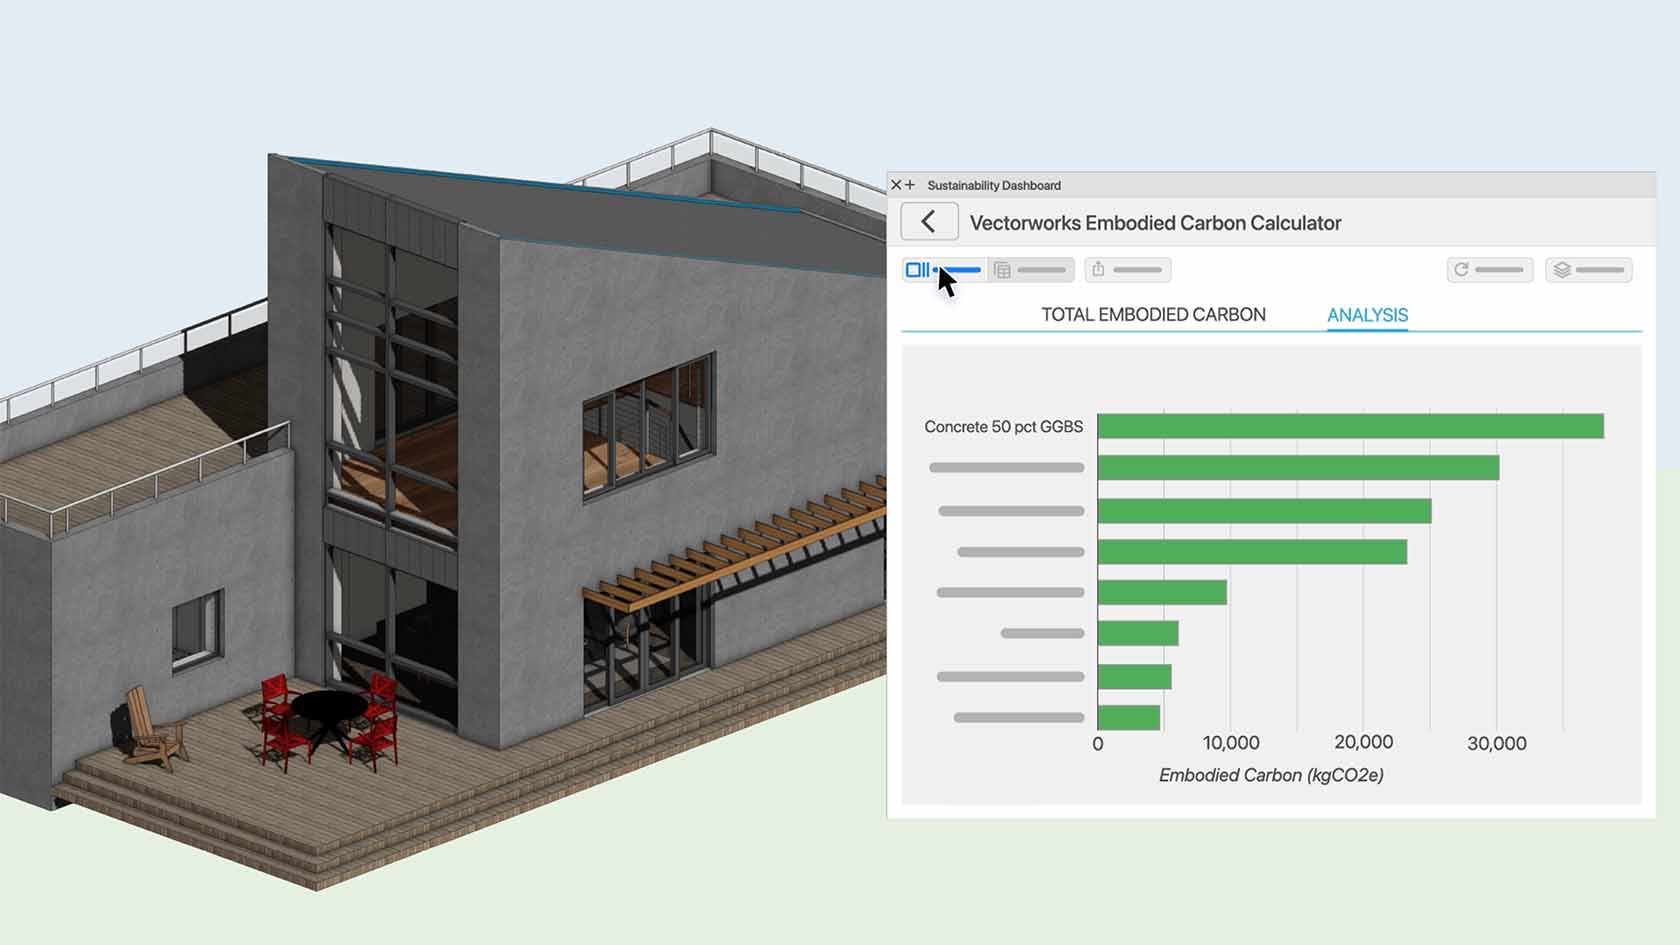The height and width of the screenshot is (945, 1680).
Task: Select the second longest green bar
Action: [x=1298, y=468]
